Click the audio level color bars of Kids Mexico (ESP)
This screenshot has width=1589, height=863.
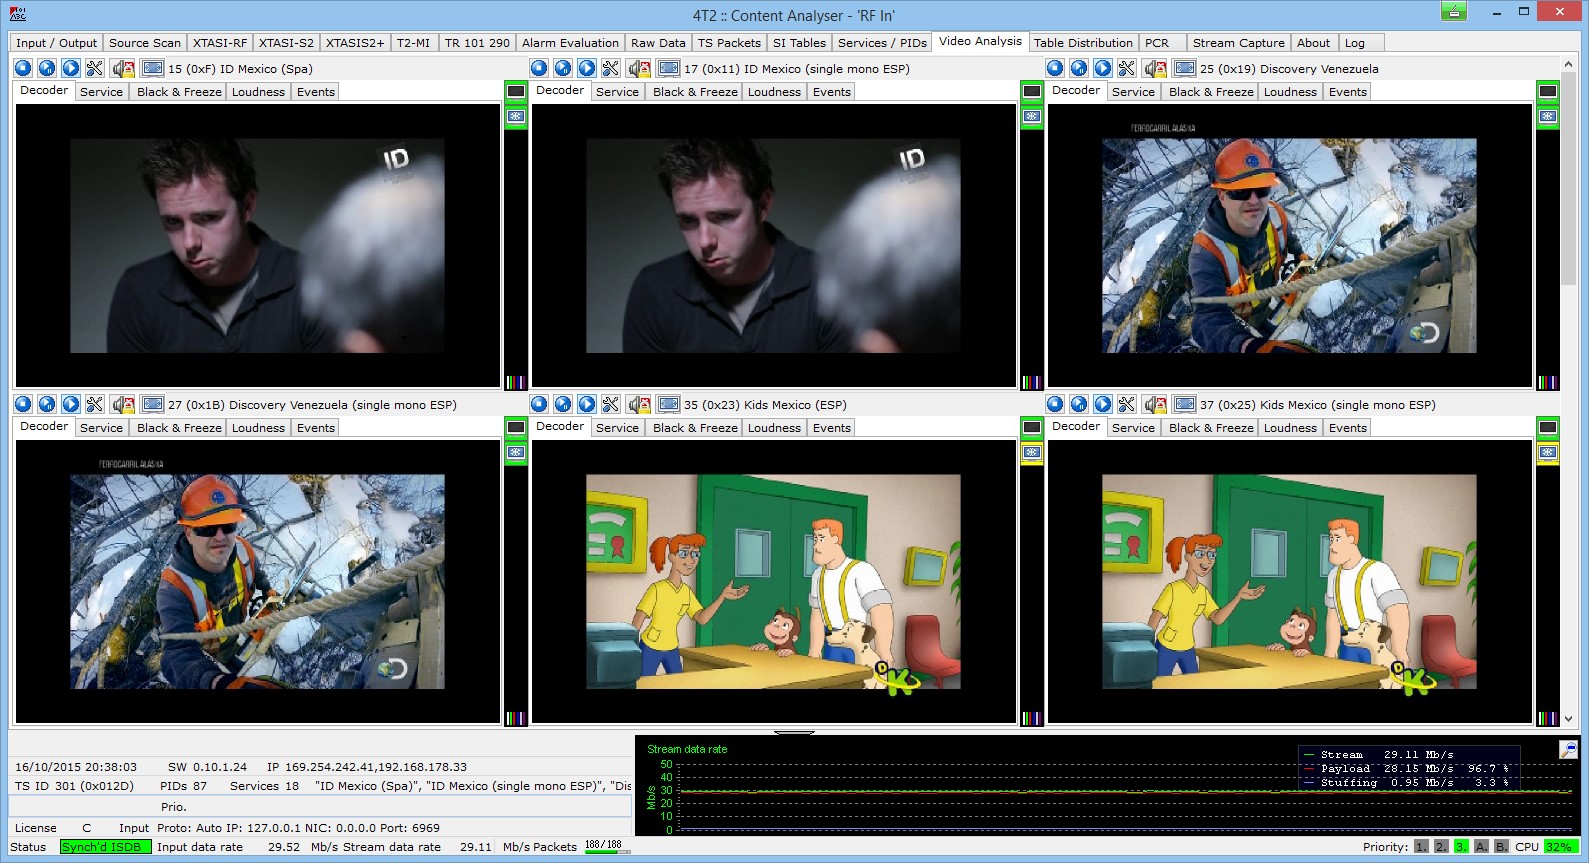click(x=1032, y=718)
